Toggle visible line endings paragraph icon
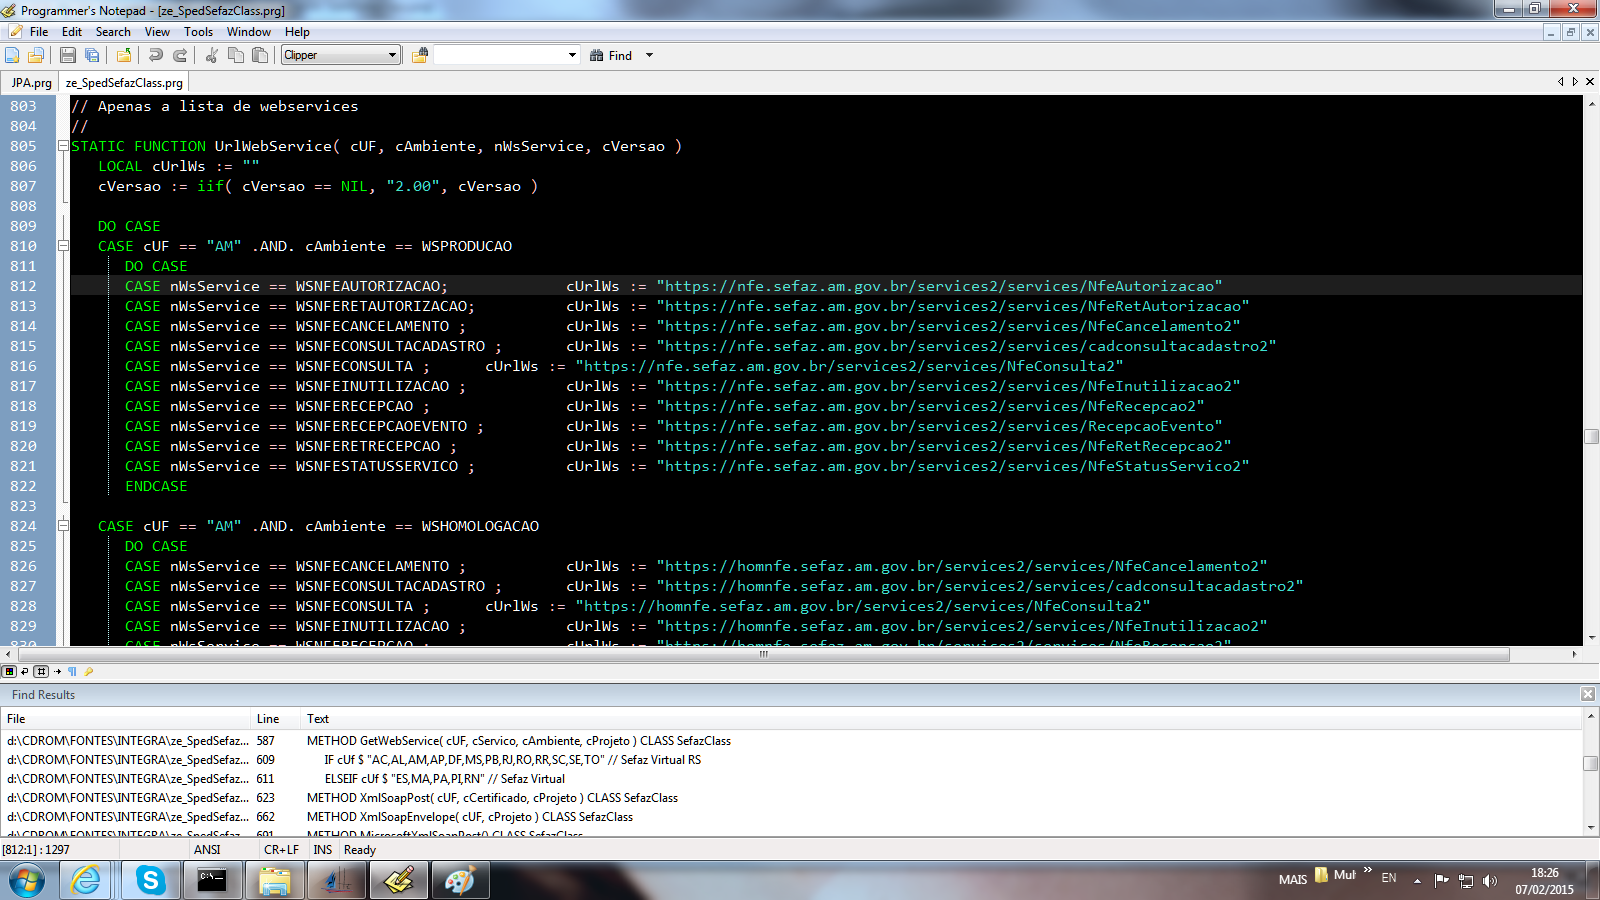The width and height of the screenshot is (1600, 900). coord(72,671)
